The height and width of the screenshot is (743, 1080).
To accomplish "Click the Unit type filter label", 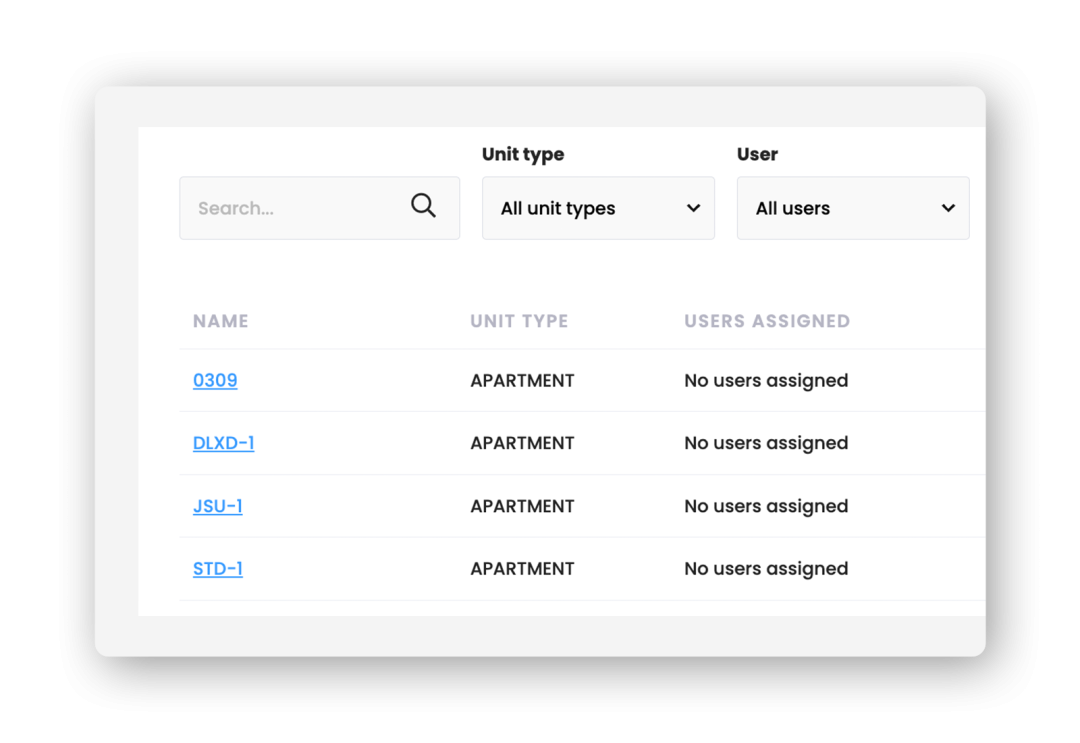I will [x=523, y=154].
